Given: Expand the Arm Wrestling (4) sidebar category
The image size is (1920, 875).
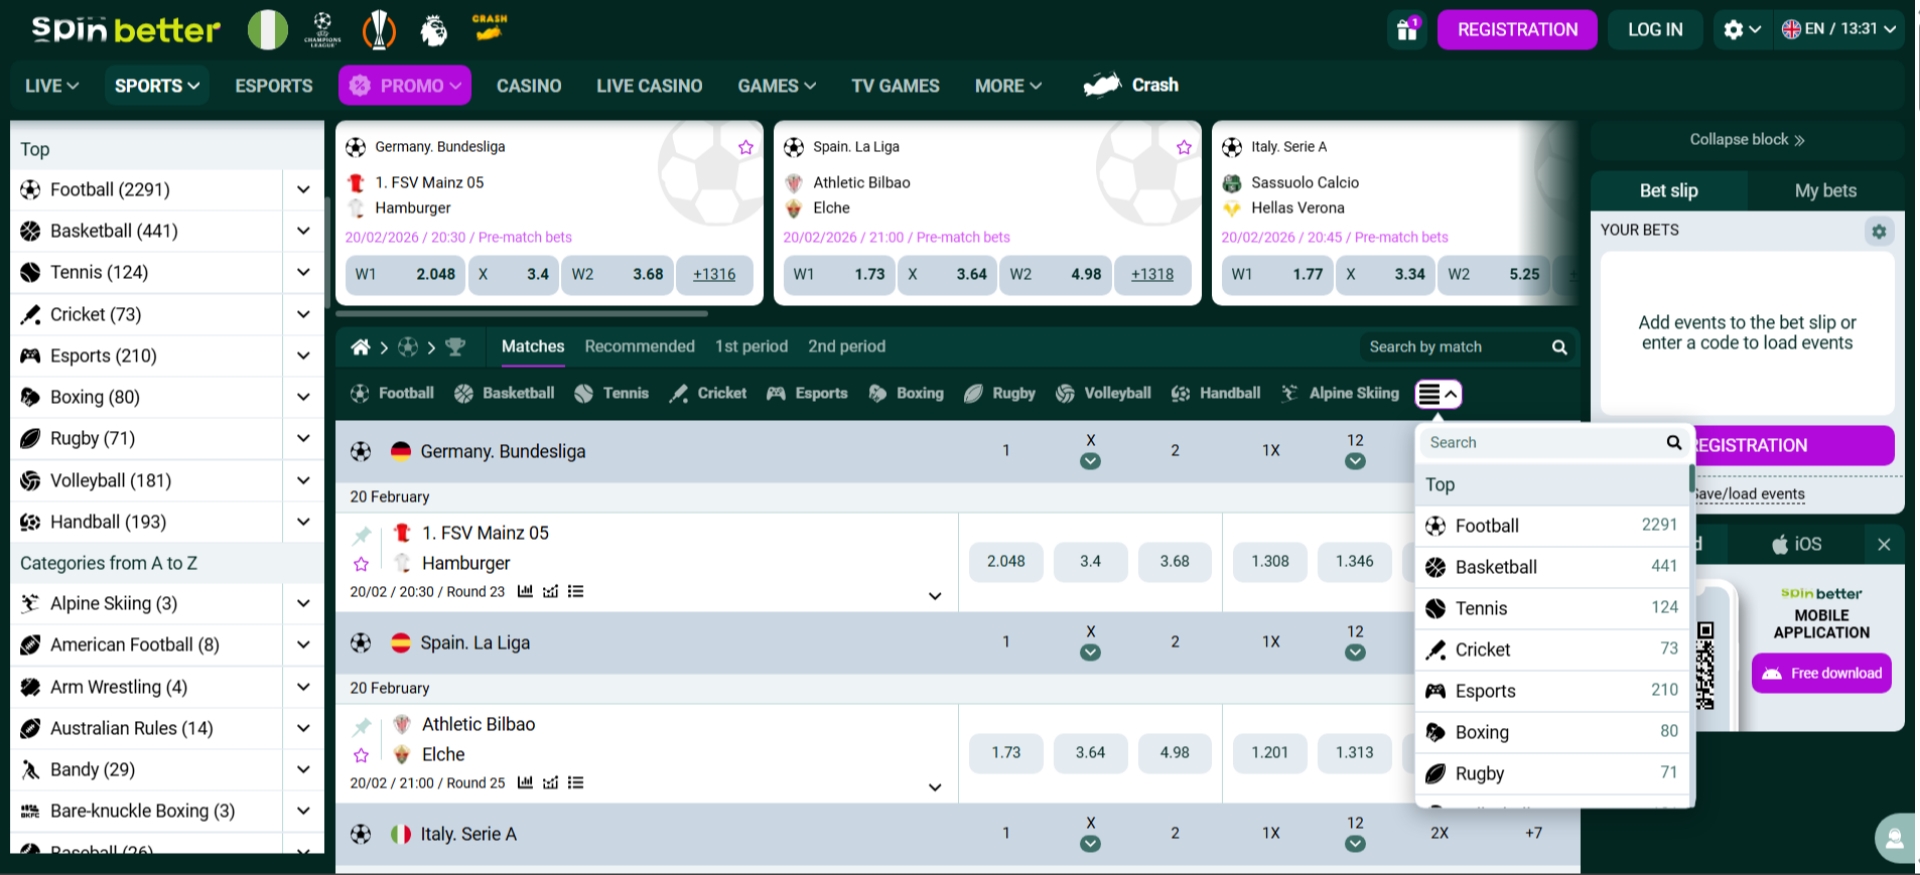Looking at the screenshot, I should [x=303, y=687].
